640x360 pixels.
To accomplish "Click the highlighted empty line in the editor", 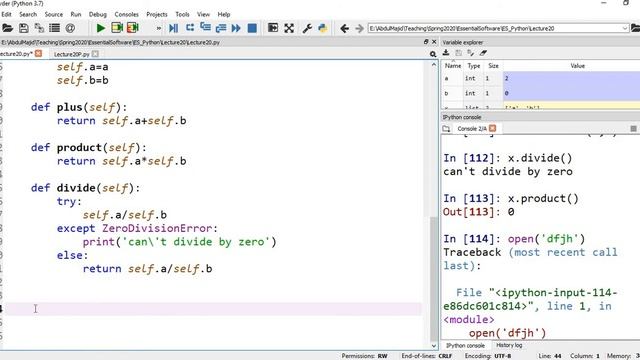I will (x=212, y=309).
